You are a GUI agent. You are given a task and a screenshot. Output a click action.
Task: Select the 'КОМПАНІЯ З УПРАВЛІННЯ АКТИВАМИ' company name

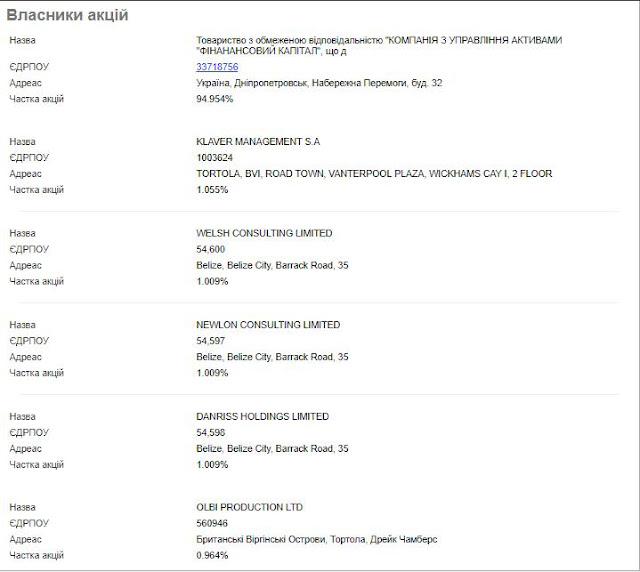[x=379, y=45]
